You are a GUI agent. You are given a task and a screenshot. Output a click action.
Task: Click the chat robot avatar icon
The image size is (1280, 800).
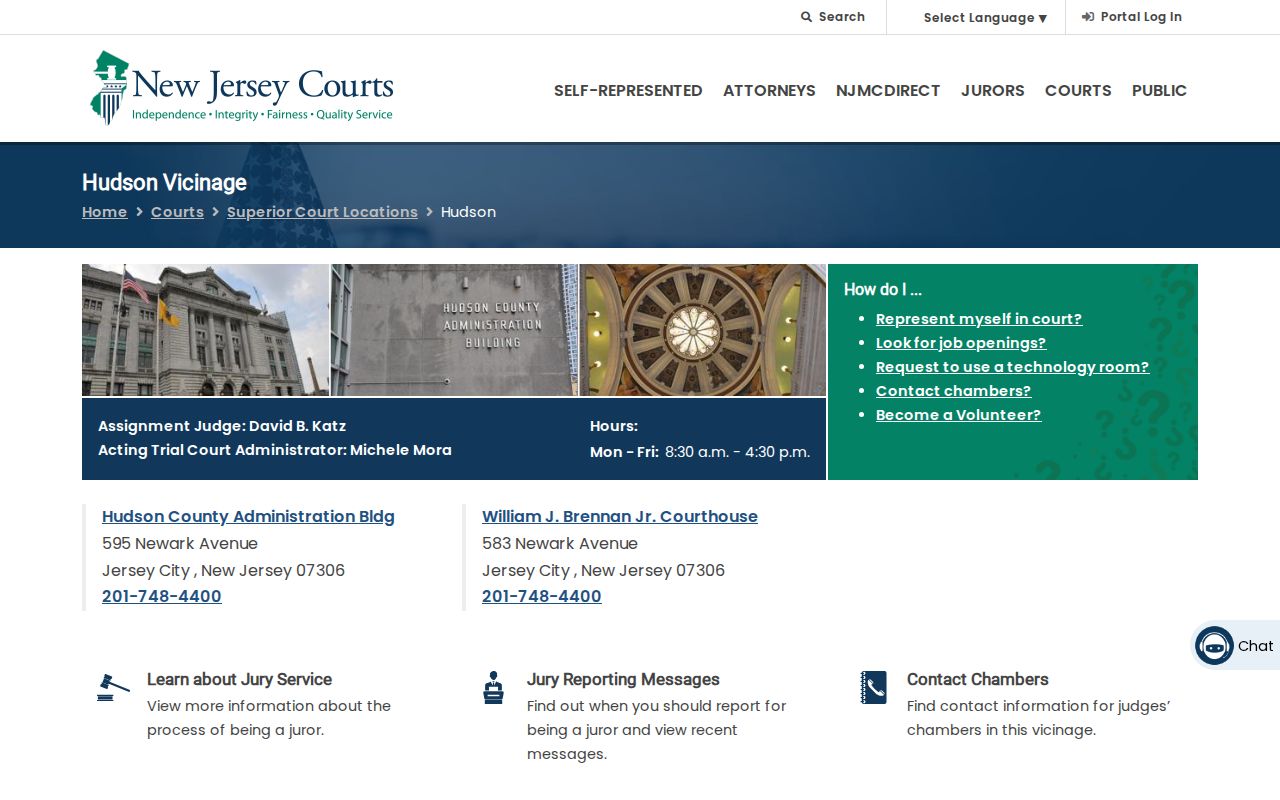tap(1214, 646)
